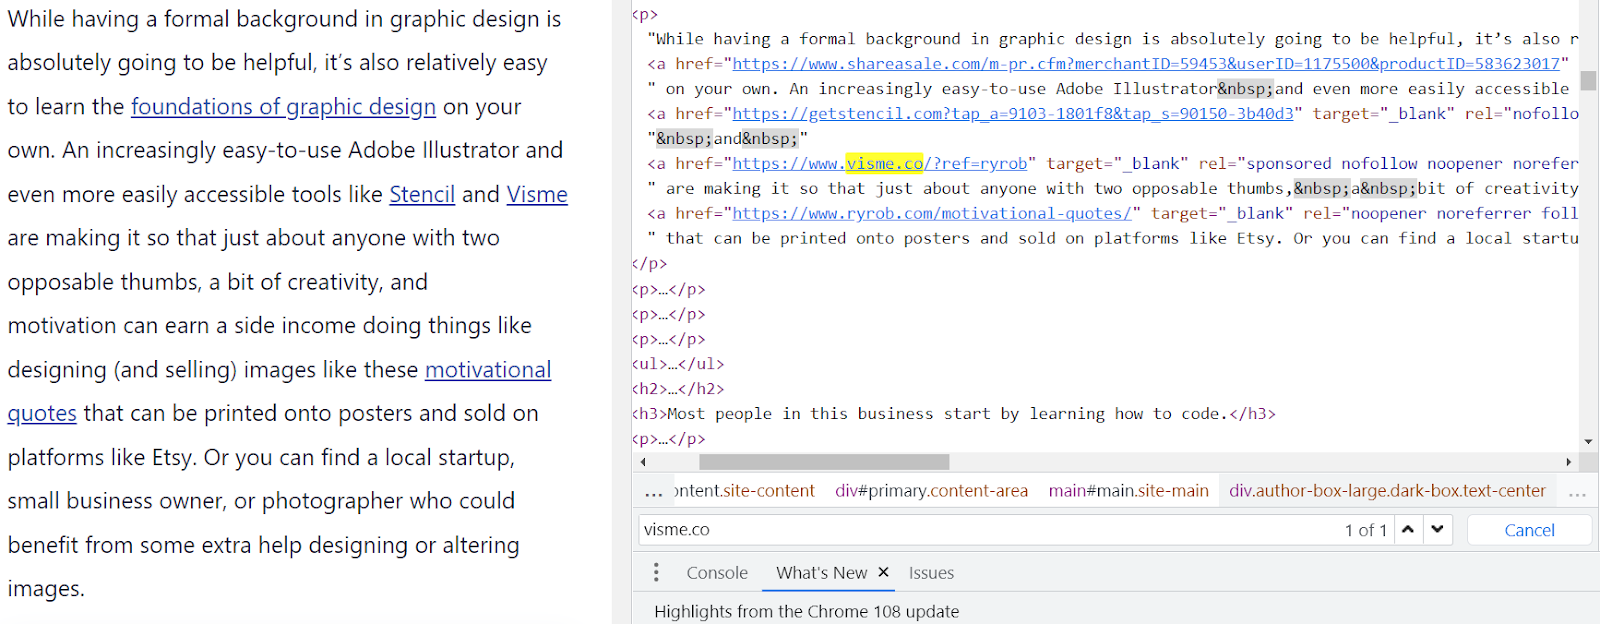Go to next search result

coord(1437,530)
